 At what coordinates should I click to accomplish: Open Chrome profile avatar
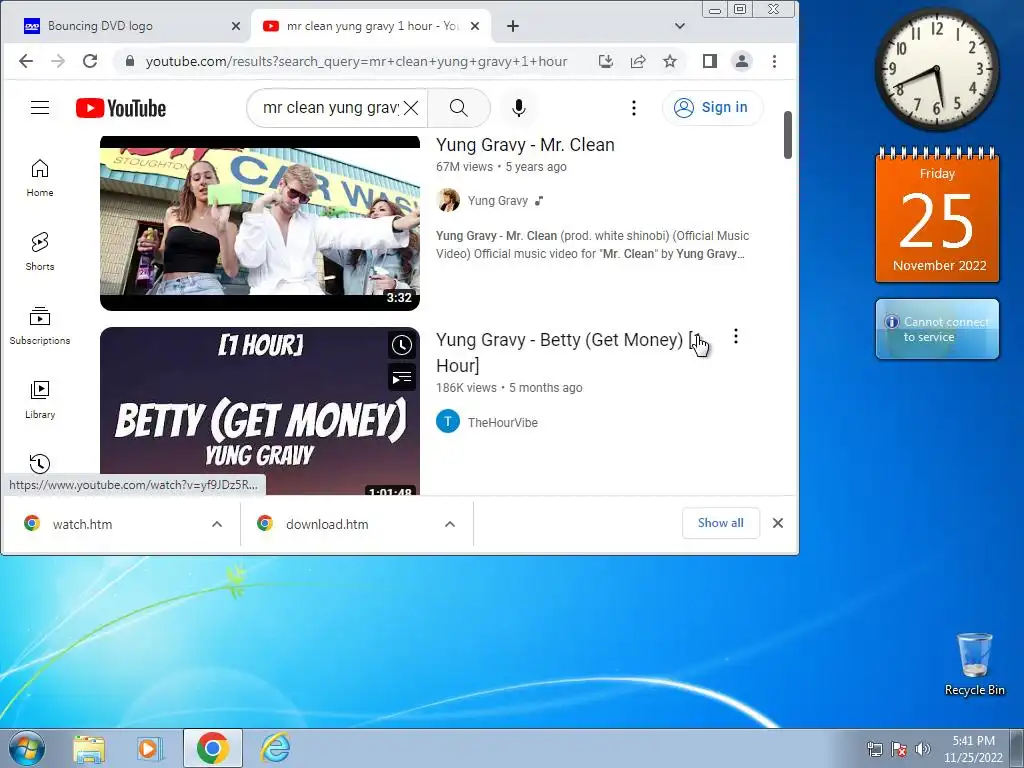742,61
